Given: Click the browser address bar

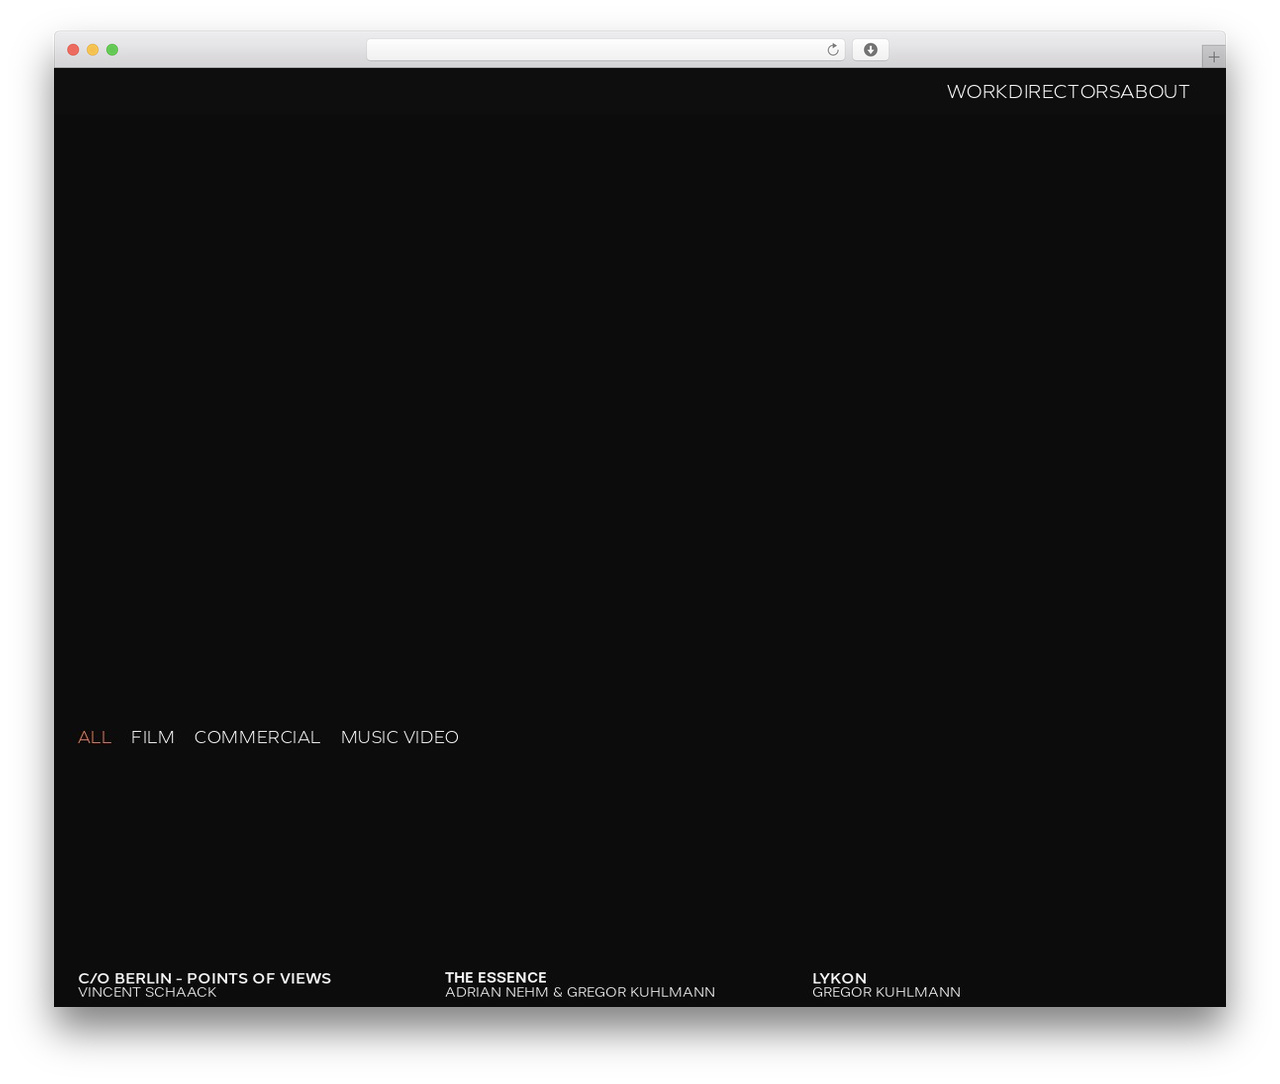Looking at the screenshot, I should [606, 50].
